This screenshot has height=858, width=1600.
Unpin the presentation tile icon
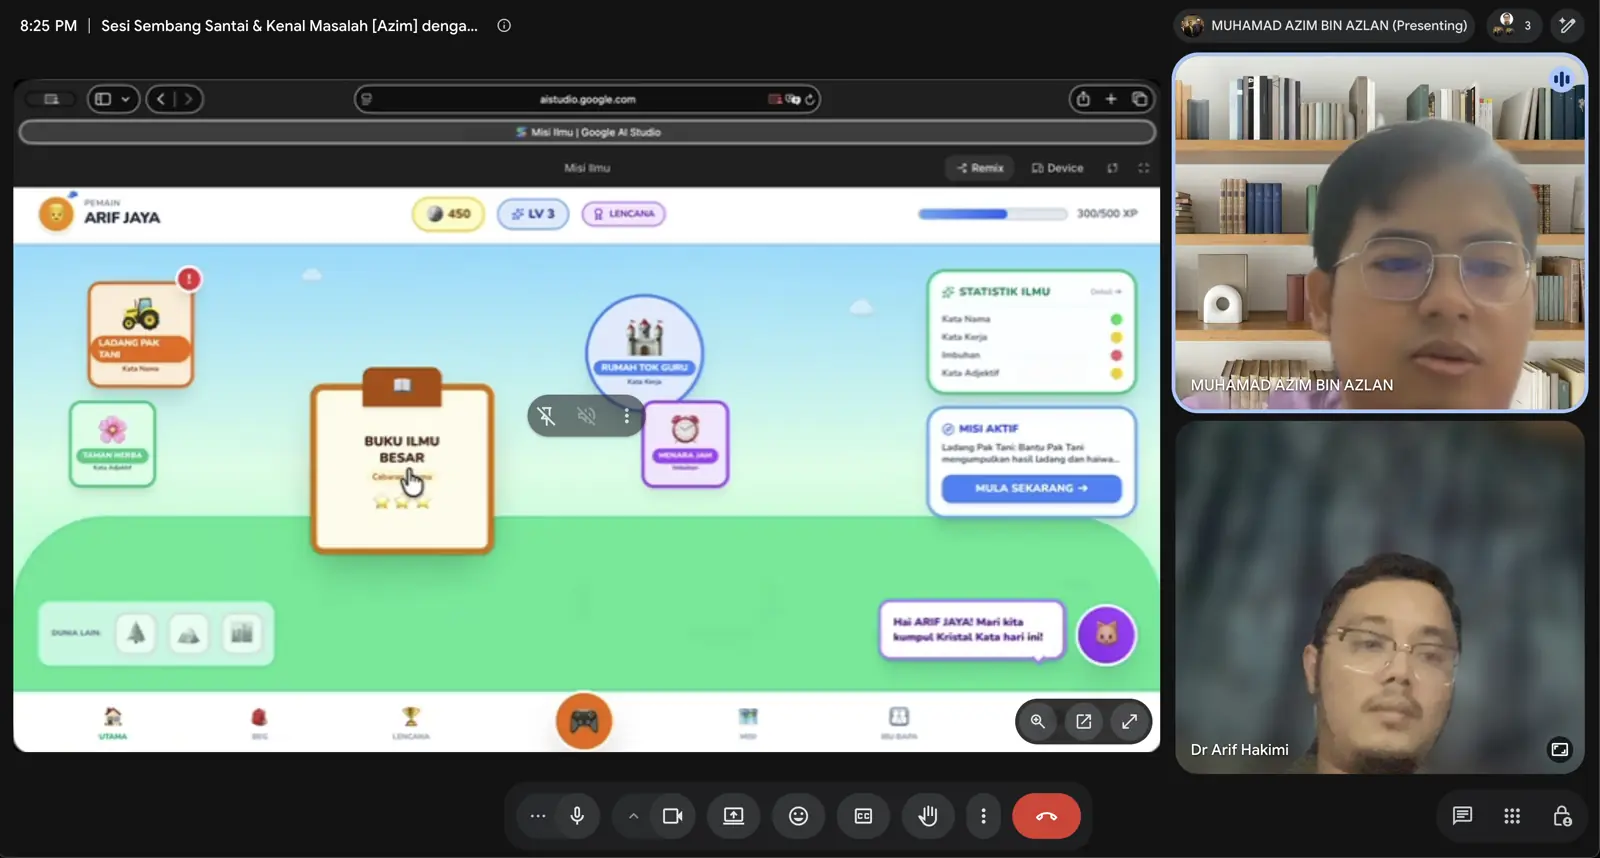click(x=546, y=416)
